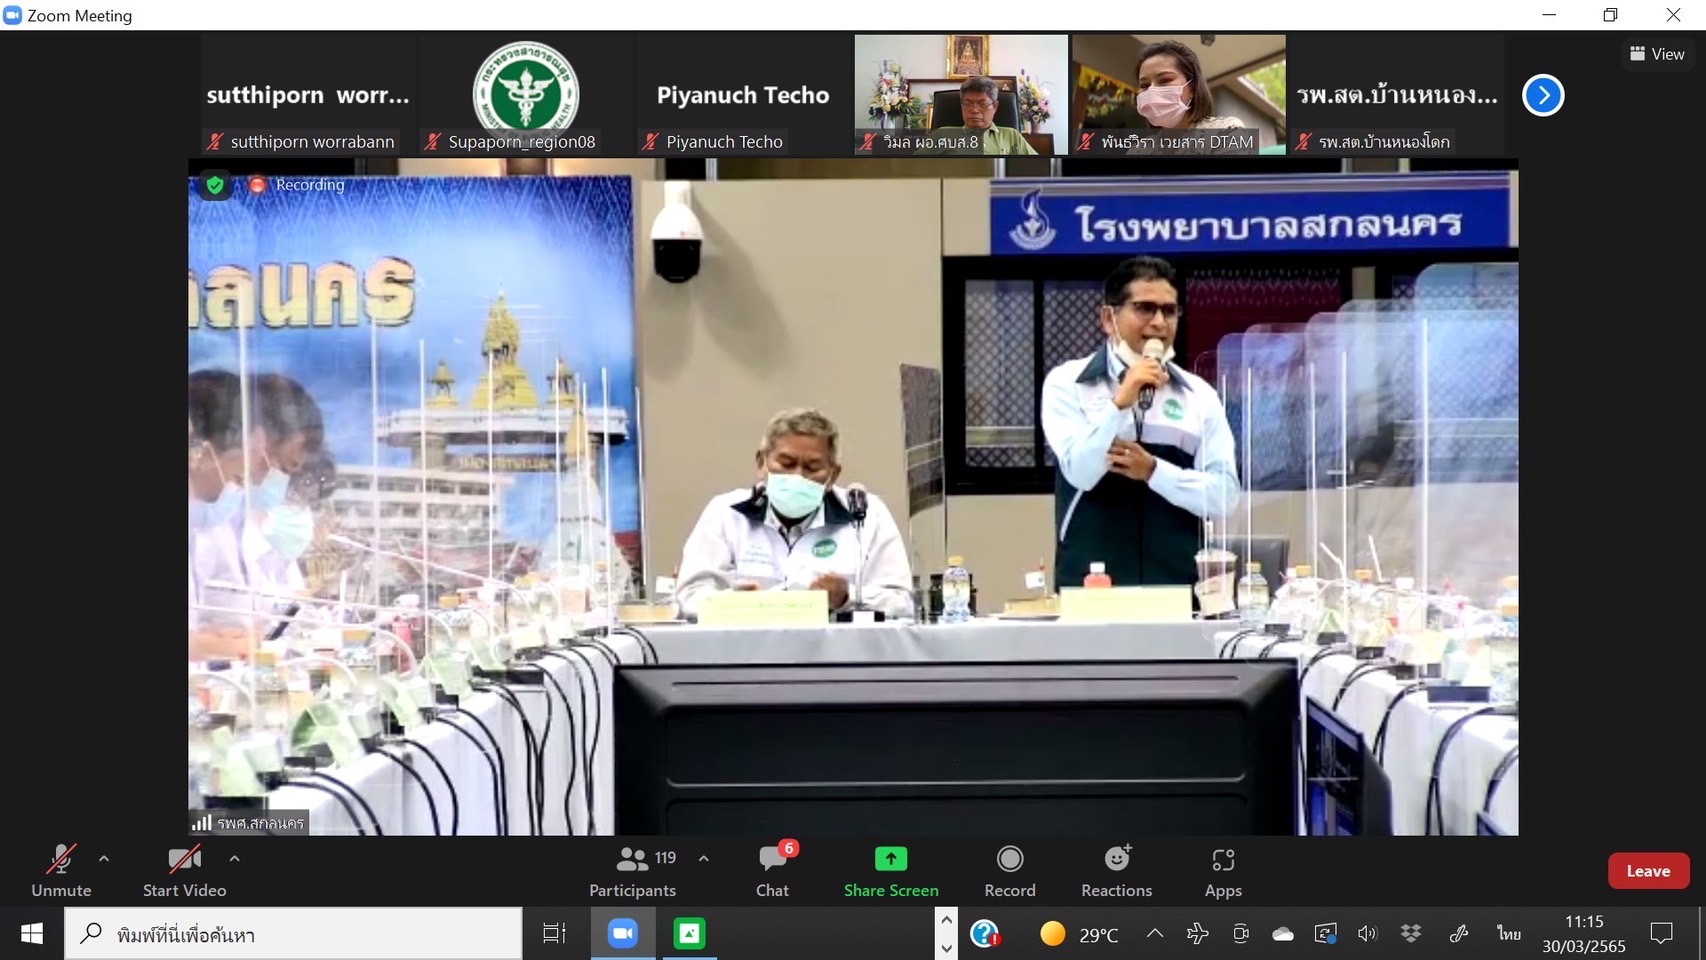Click the Share Screen icon
Image resolution: width=1706 pixels, height=960 pixels.
pos(890,860)
